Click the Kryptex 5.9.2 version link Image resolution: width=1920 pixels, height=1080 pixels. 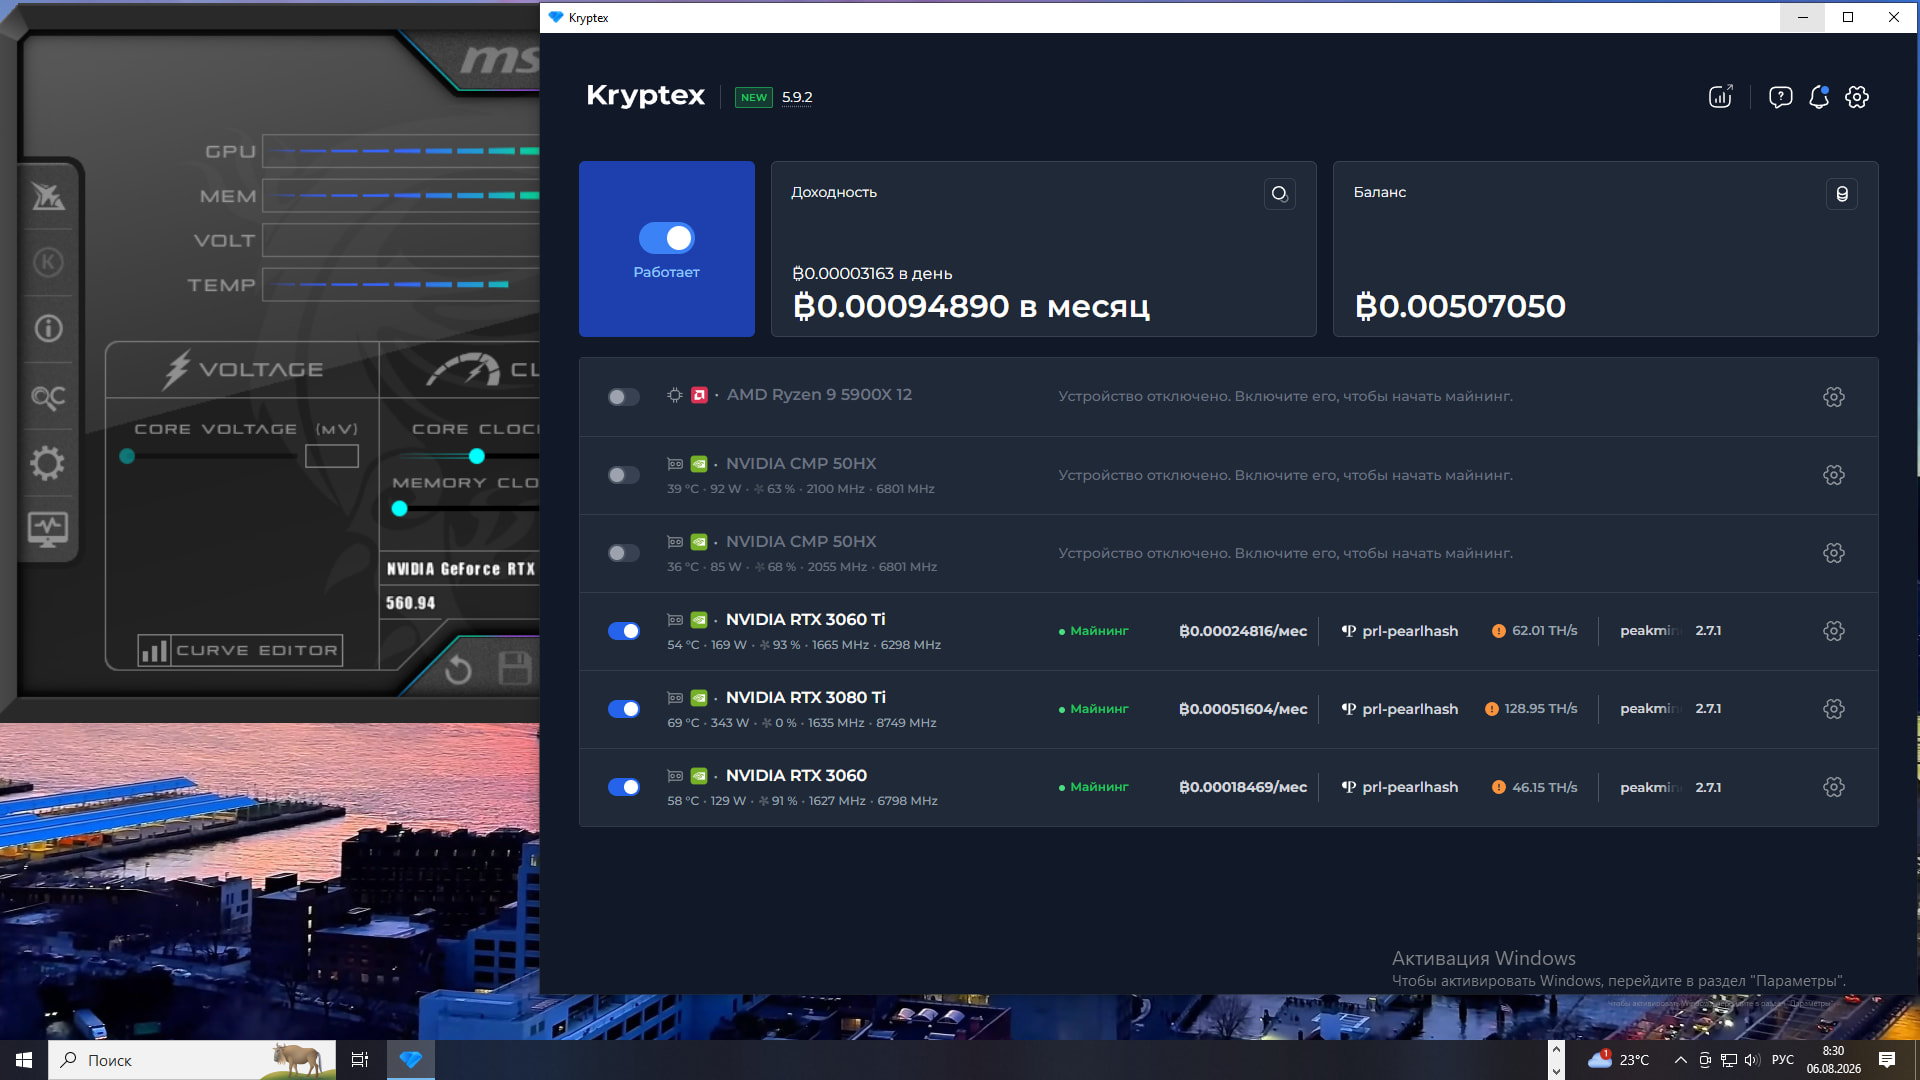pyautogui.click(x=797, y=97)
